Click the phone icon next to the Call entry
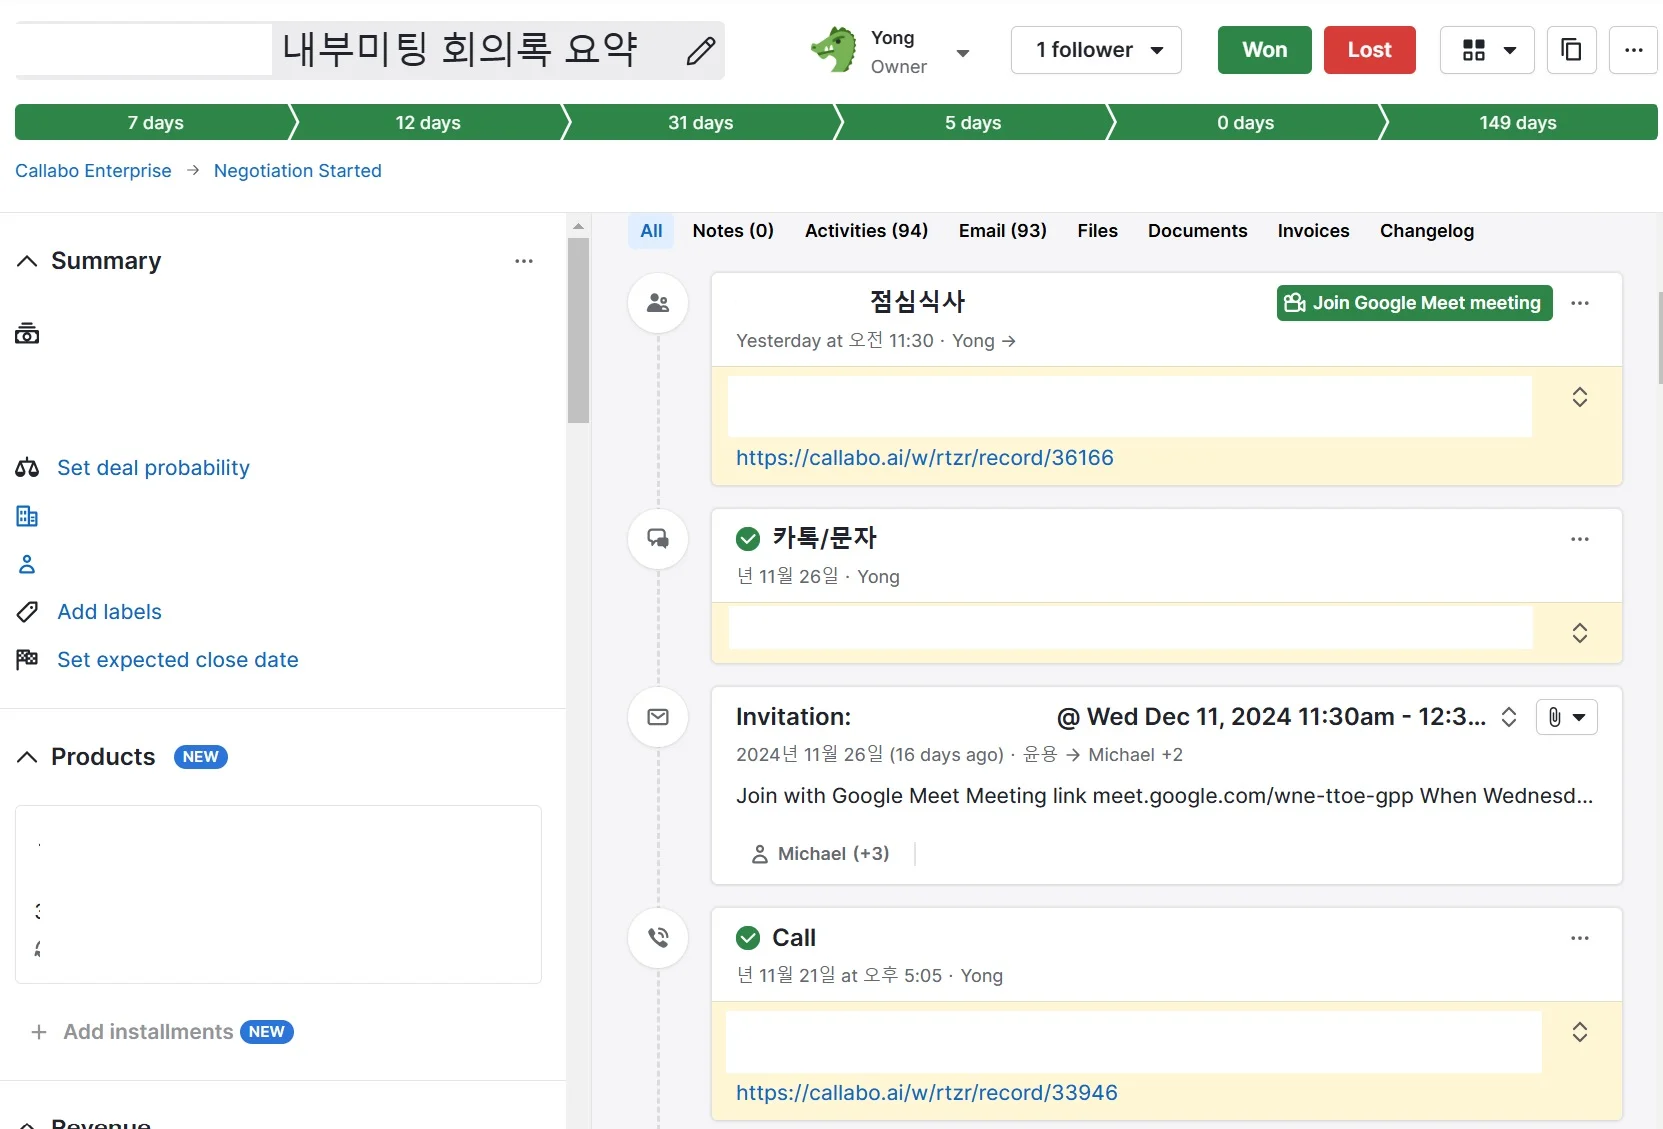1663x1129 pixels. [x=658, y=937]
